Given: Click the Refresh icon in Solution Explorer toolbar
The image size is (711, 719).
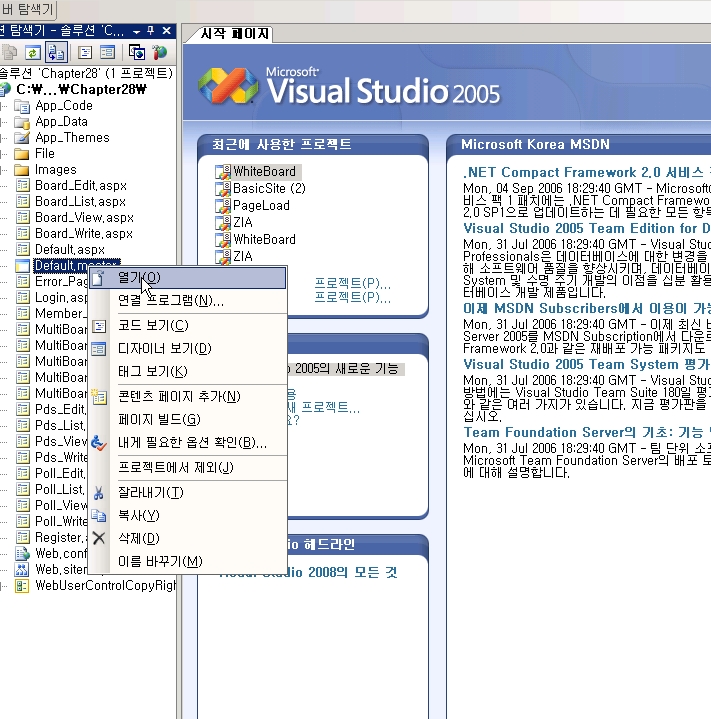Looking at the screenshot, I should pos(33,53).
